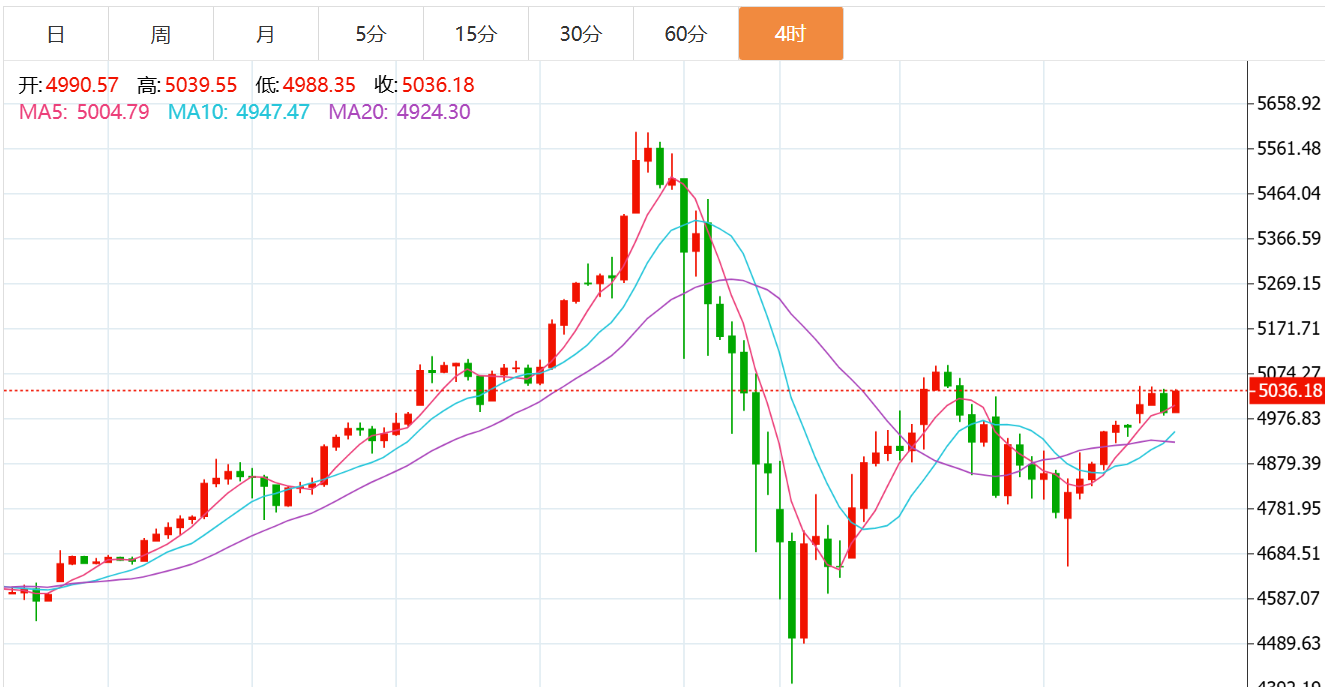Switch chart to 5分 interval

[370, 34]
